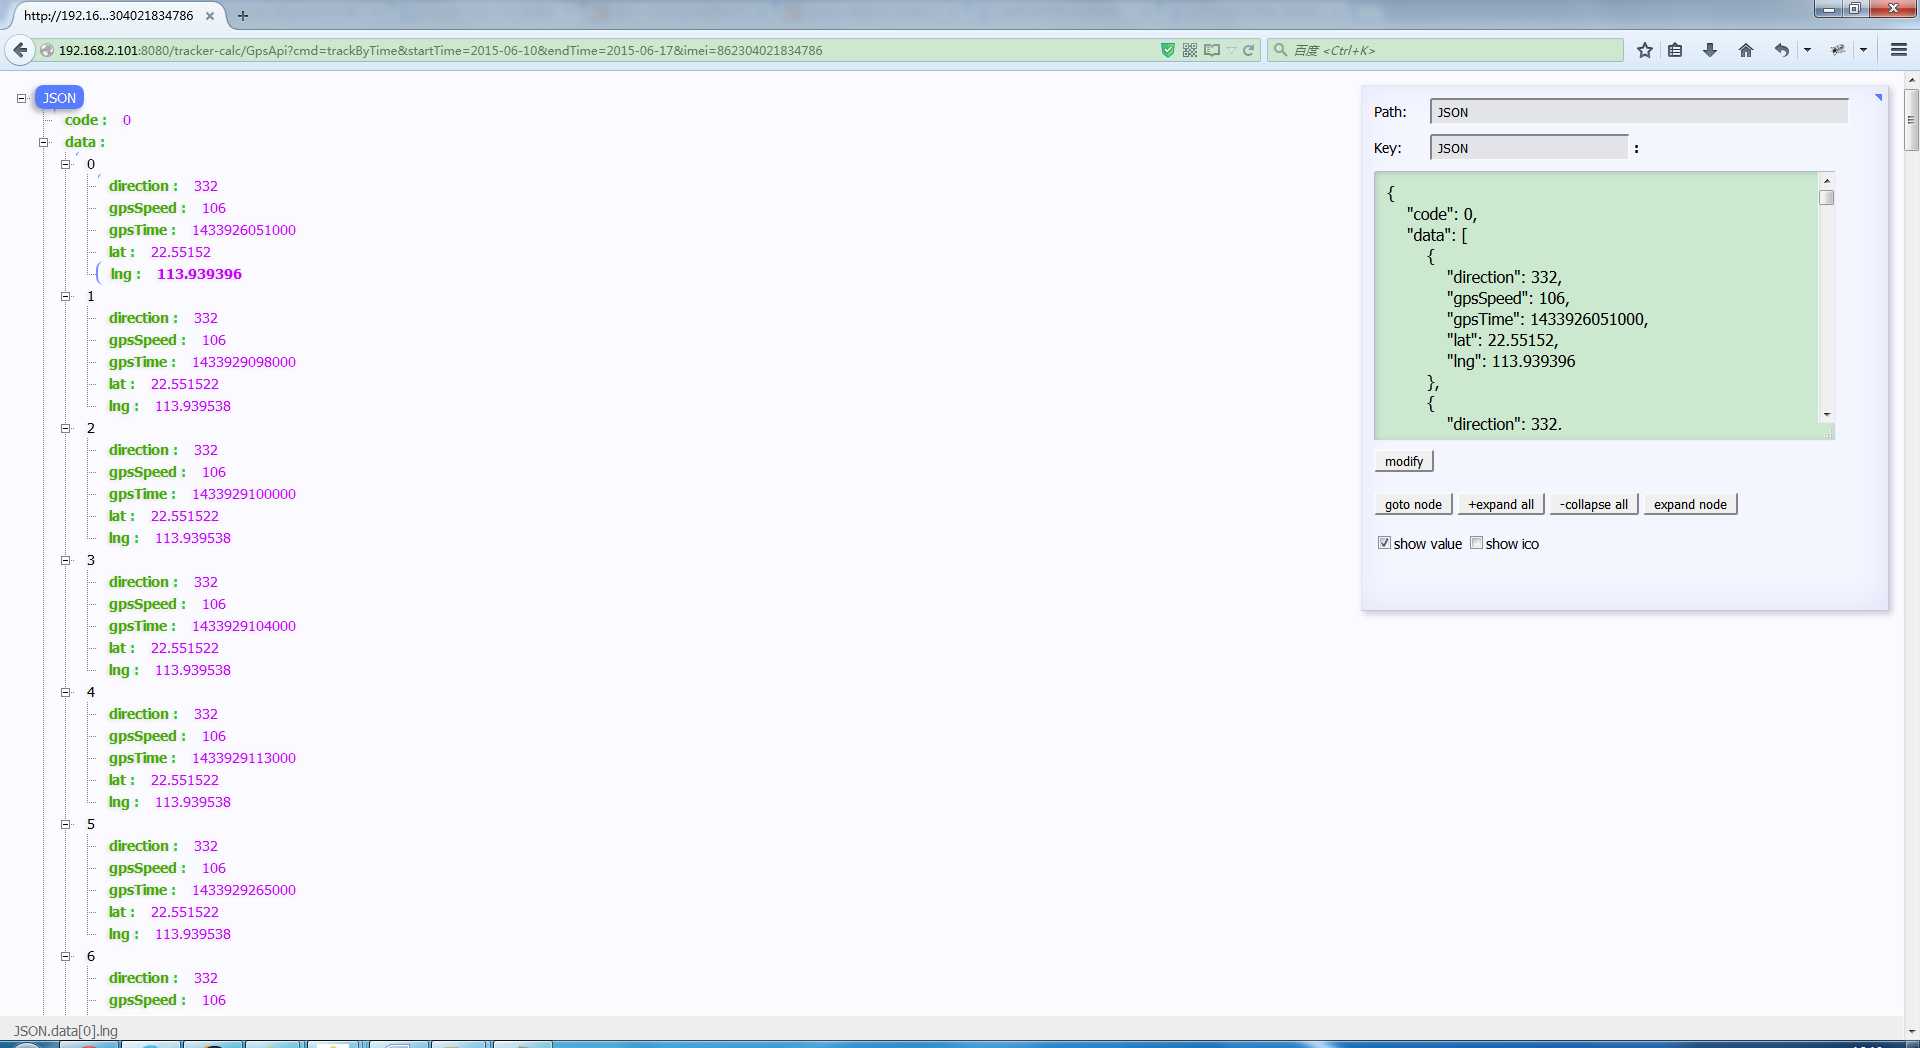Go back with the browser back arrow

20,50
